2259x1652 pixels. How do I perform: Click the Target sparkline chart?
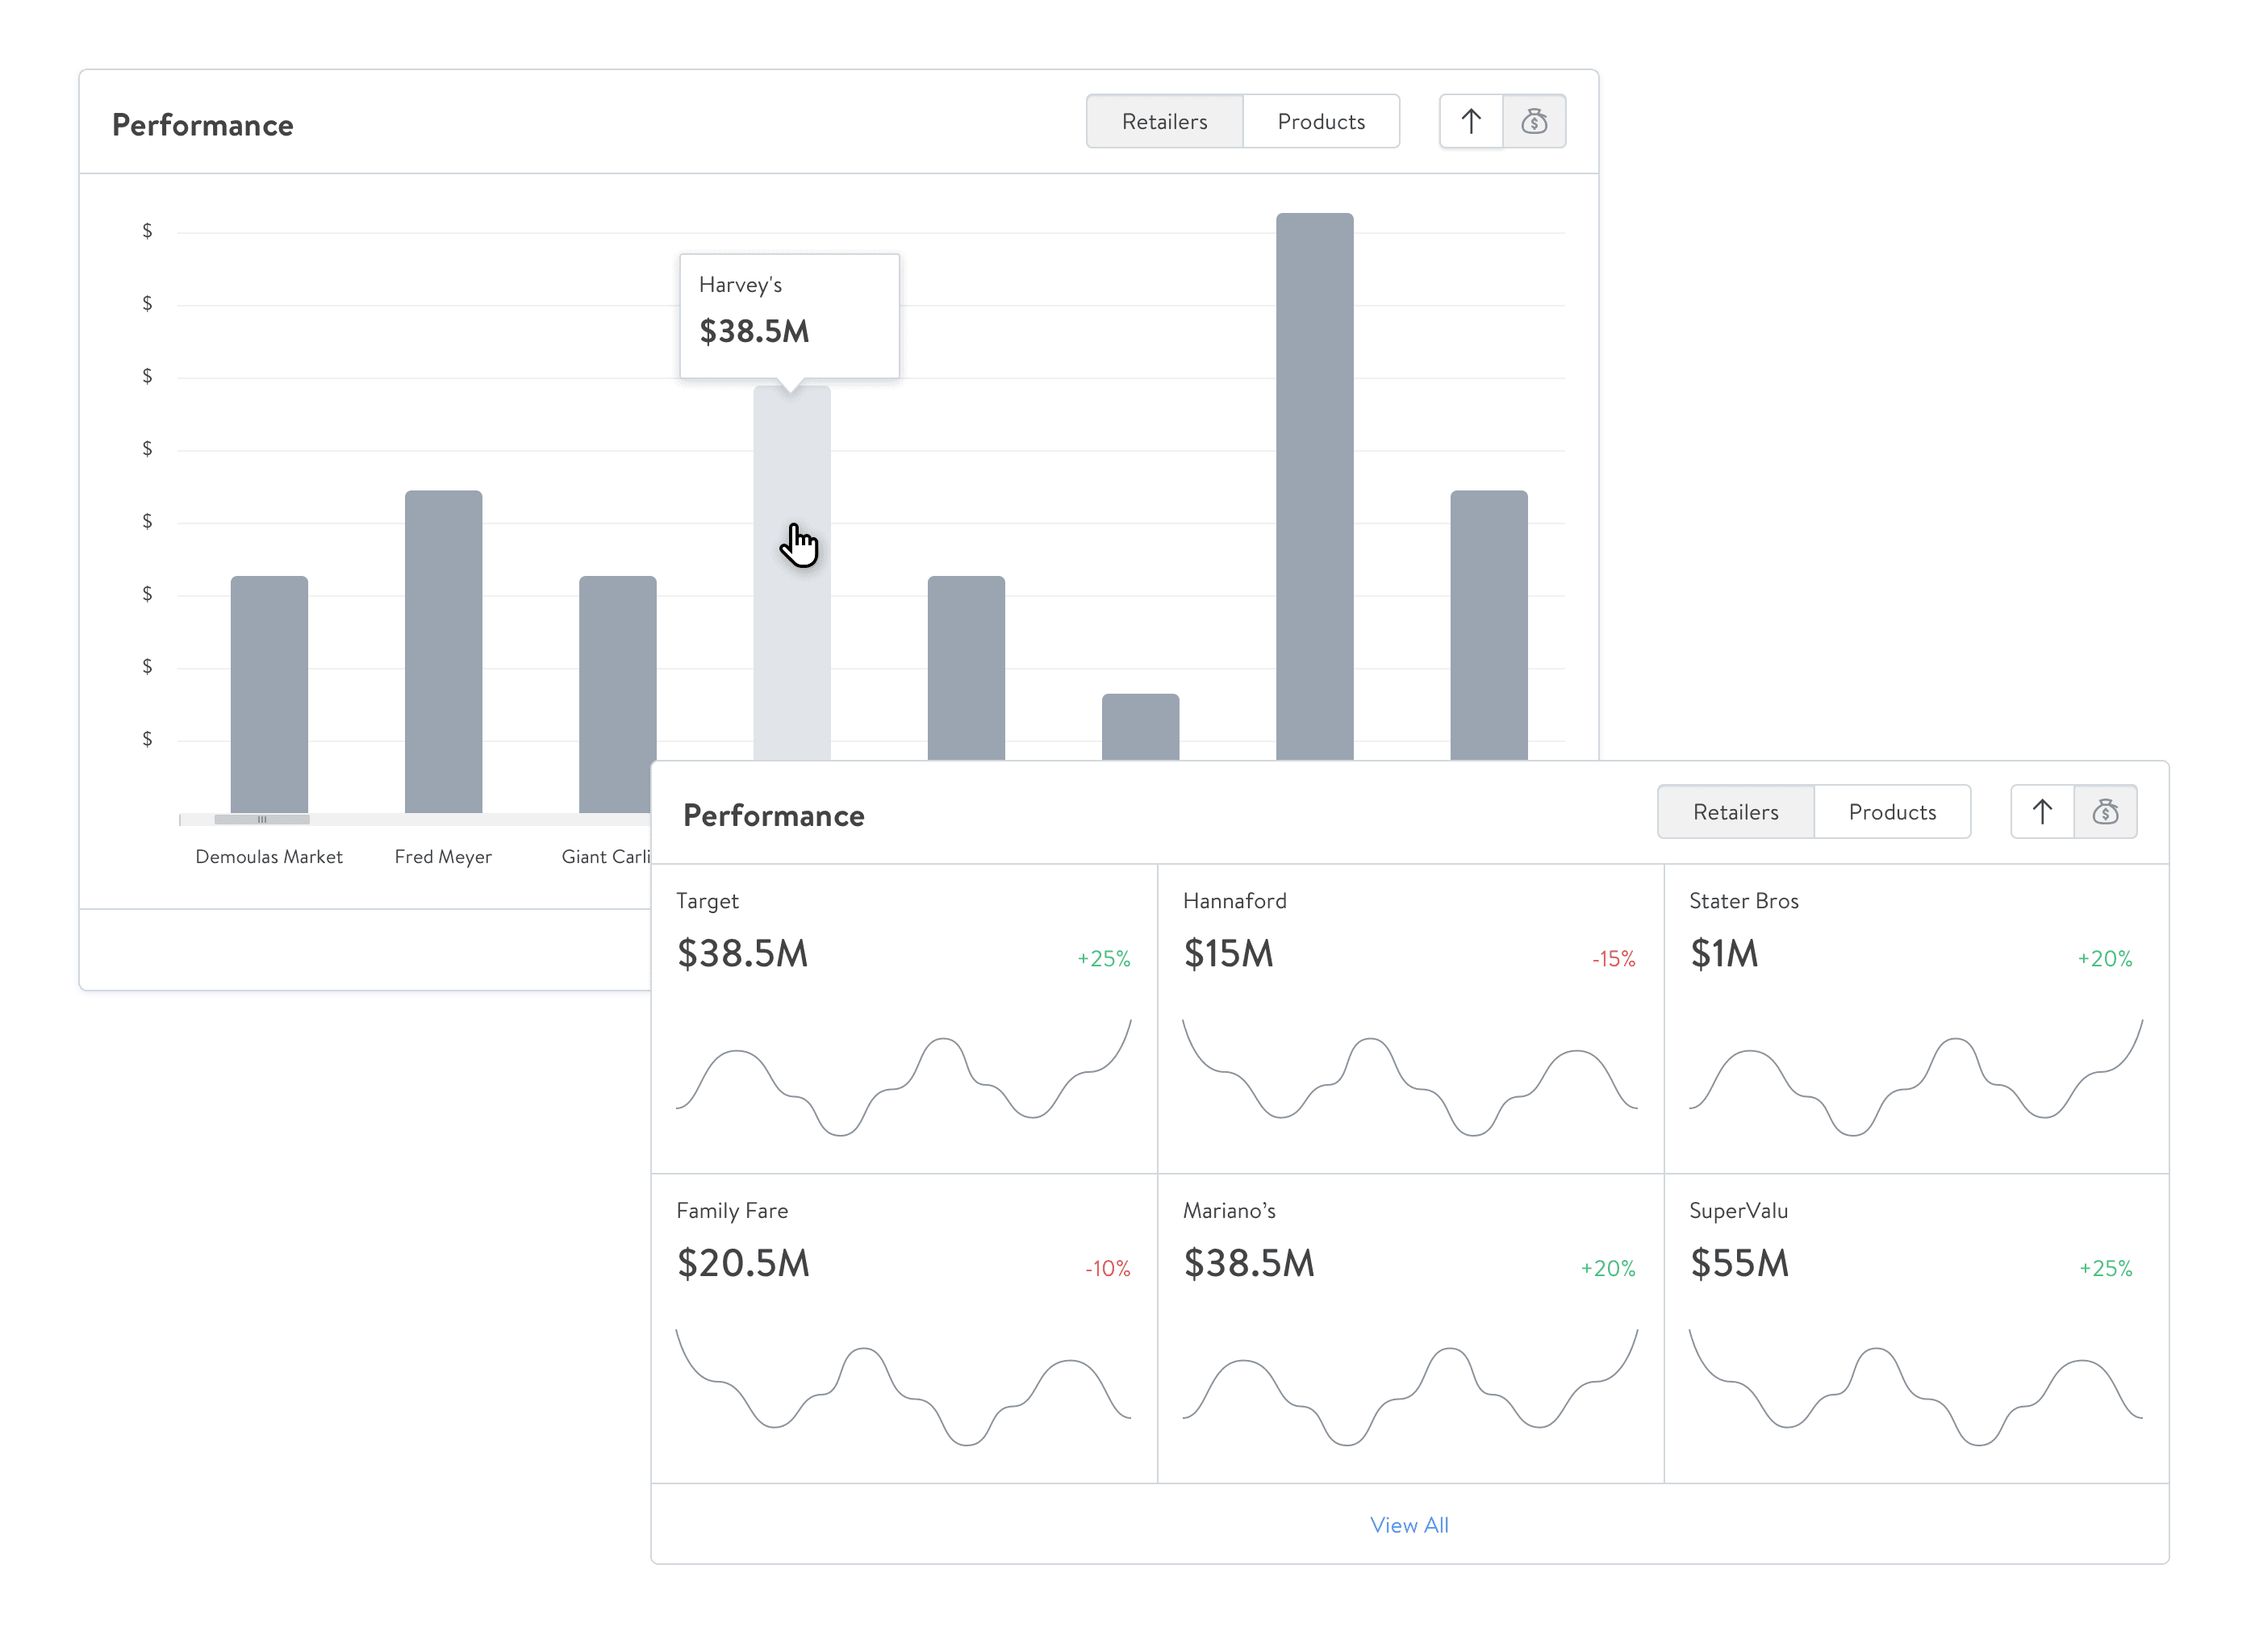(x=903, y=1077)
